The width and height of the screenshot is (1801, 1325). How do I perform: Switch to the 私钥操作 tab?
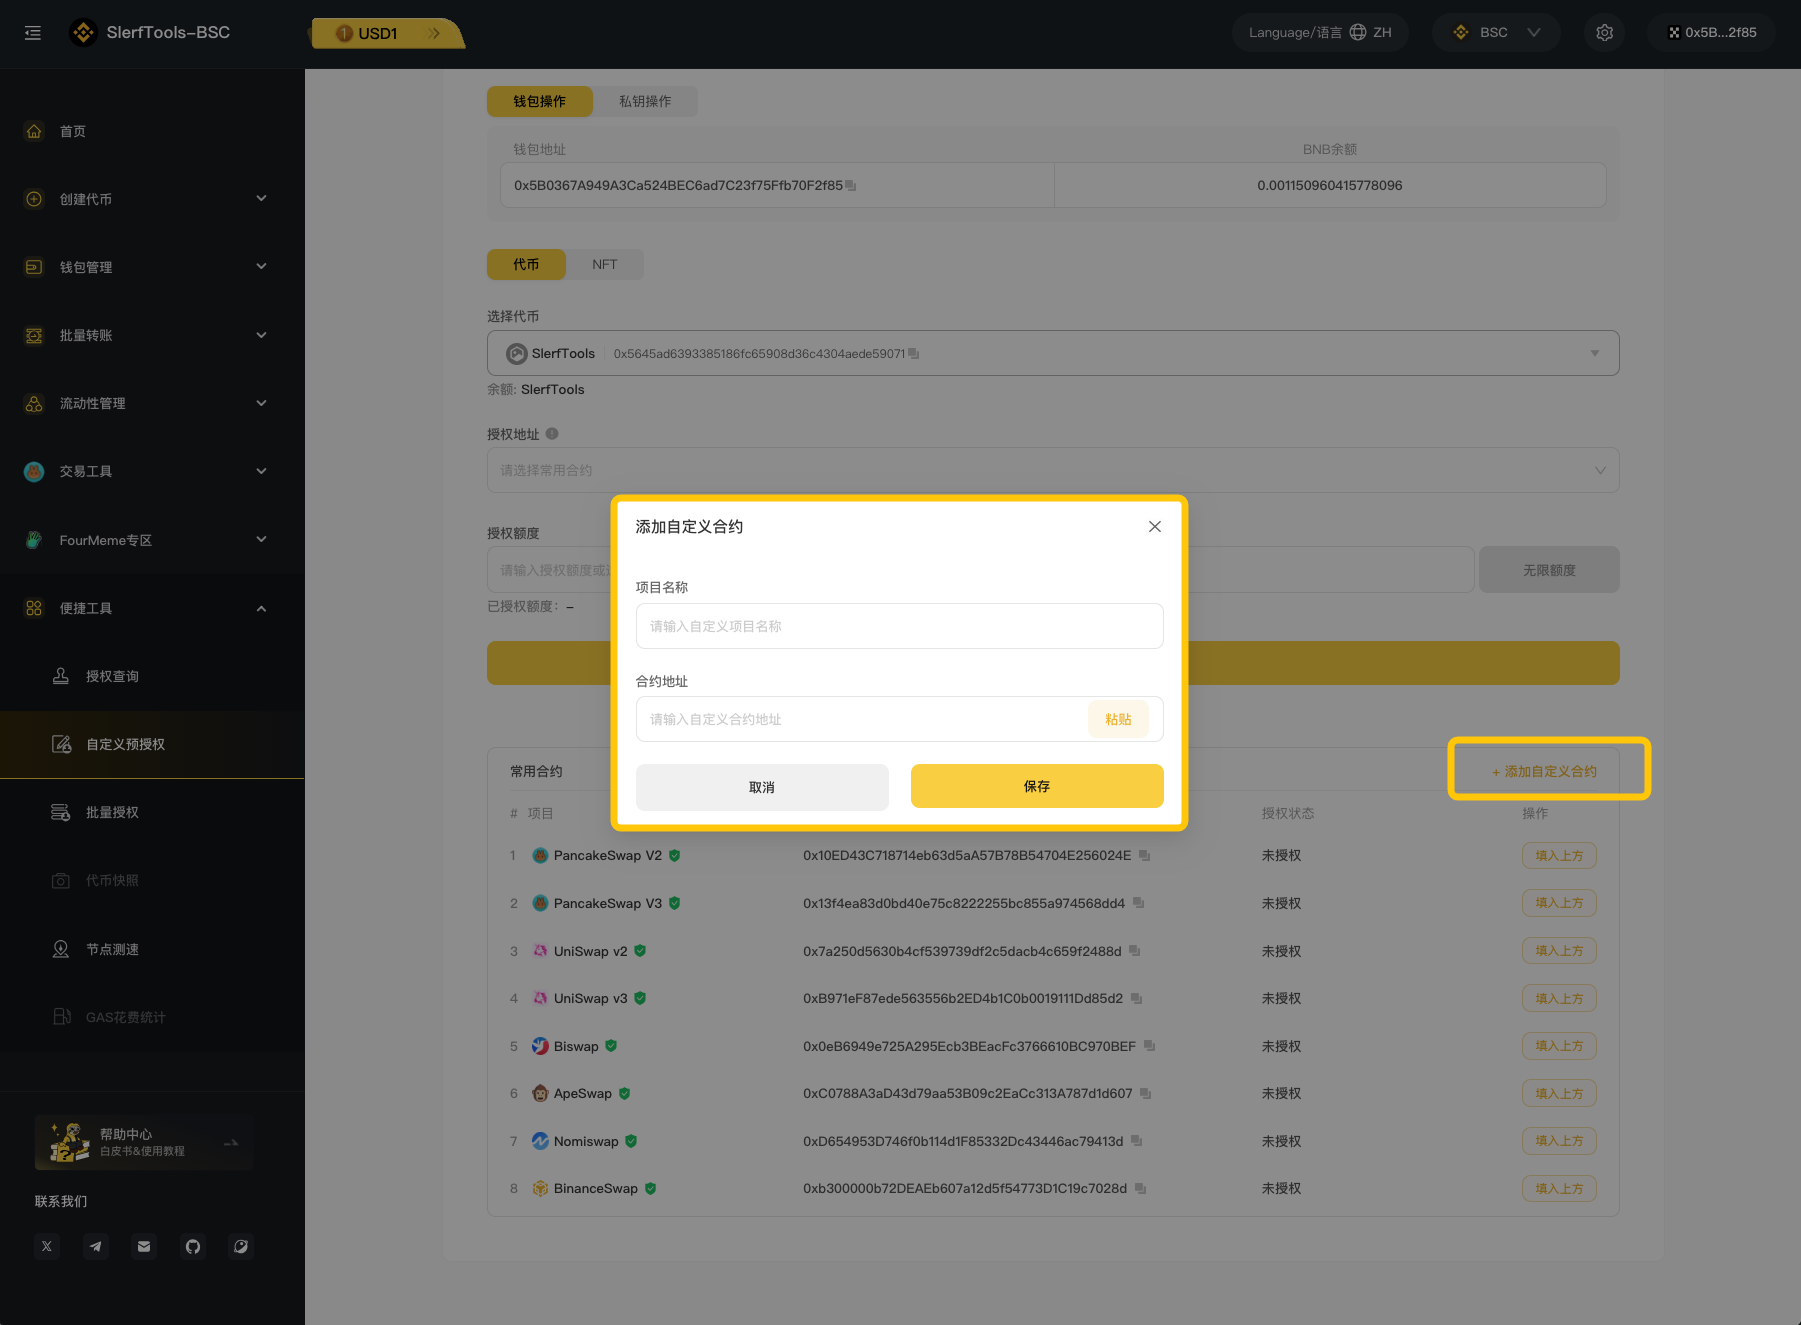(645, 101)
